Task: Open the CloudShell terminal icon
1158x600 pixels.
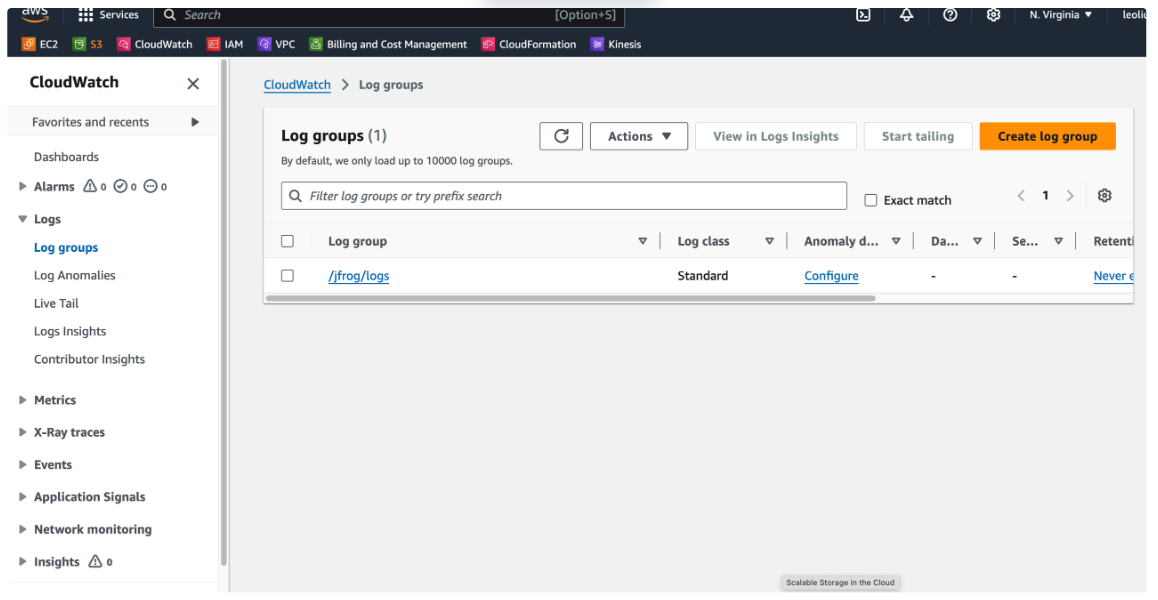Action: coord(862,14)
